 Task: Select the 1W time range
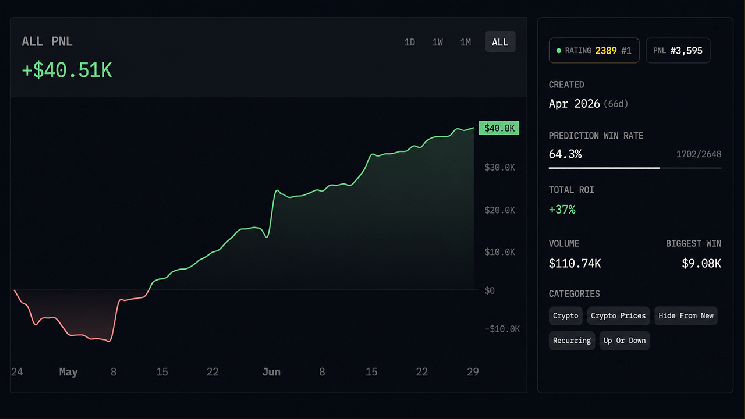coord(438,42)
